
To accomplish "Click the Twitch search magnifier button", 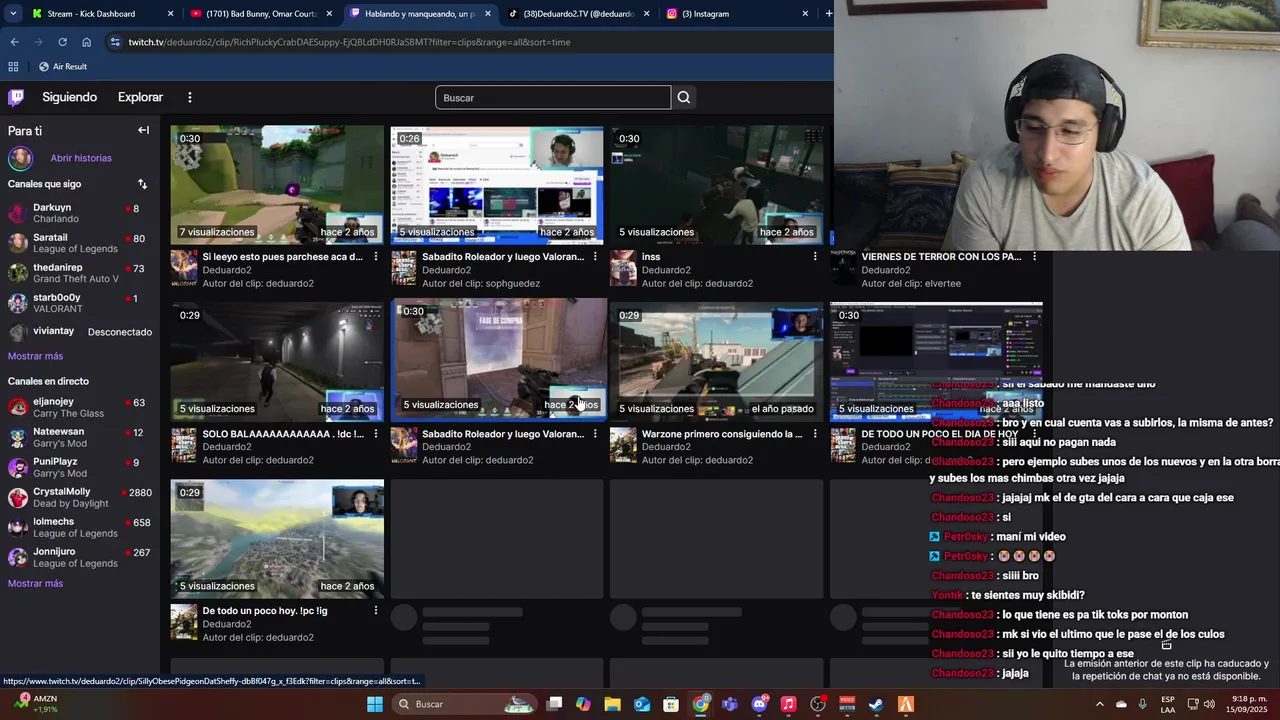I will coord(684,98).
